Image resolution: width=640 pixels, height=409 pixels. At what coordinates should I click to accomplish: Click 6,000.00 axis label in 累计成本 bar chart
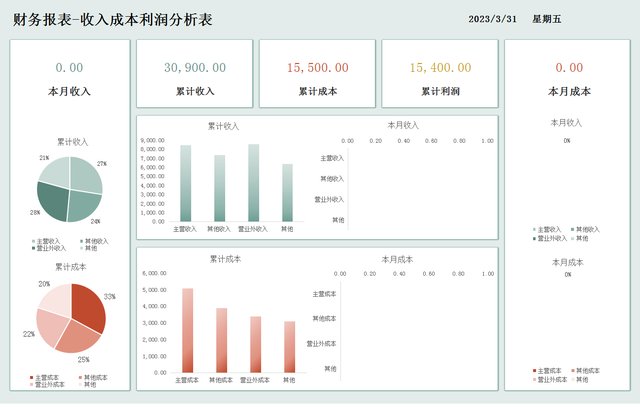point(154,273)
